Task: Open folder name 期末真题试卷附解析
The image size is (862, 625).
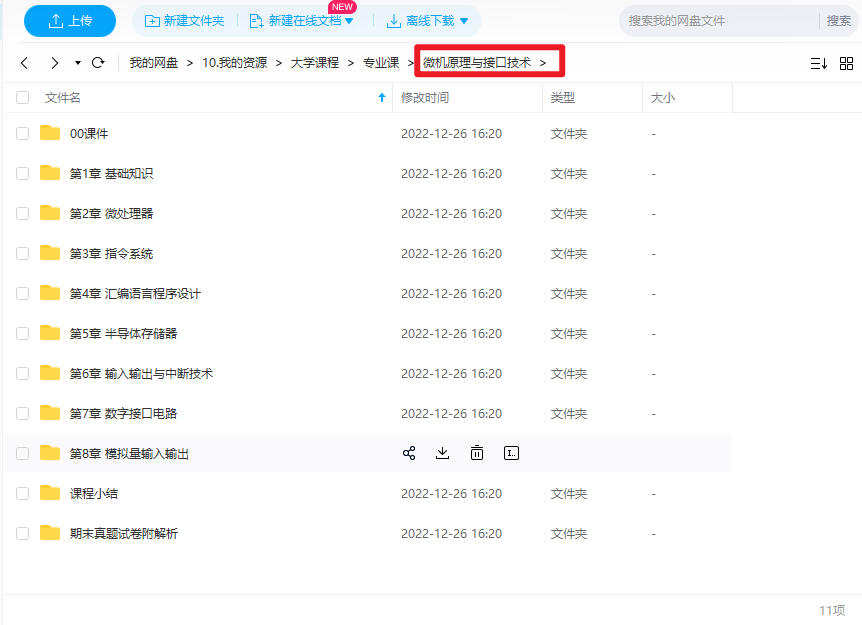Action: click(124, 534)
